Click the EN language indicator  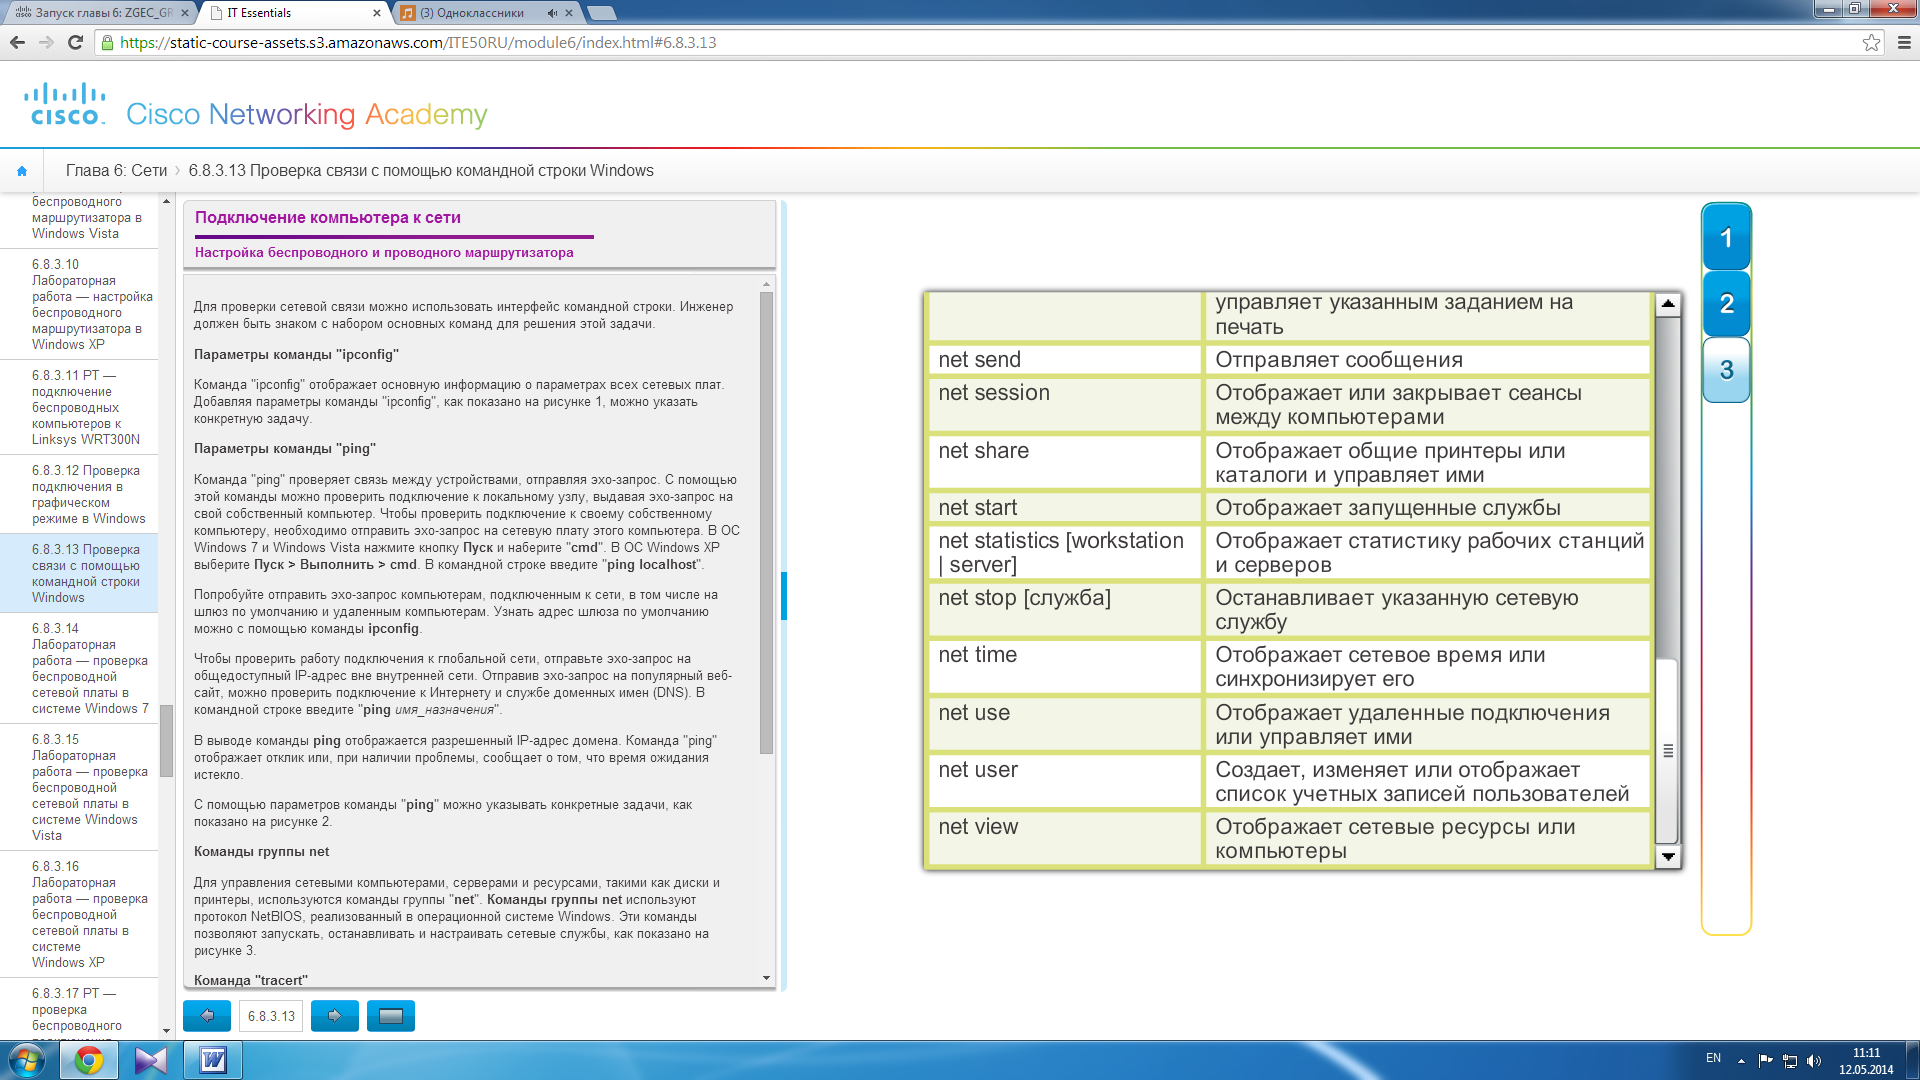coord(1713,1058)
